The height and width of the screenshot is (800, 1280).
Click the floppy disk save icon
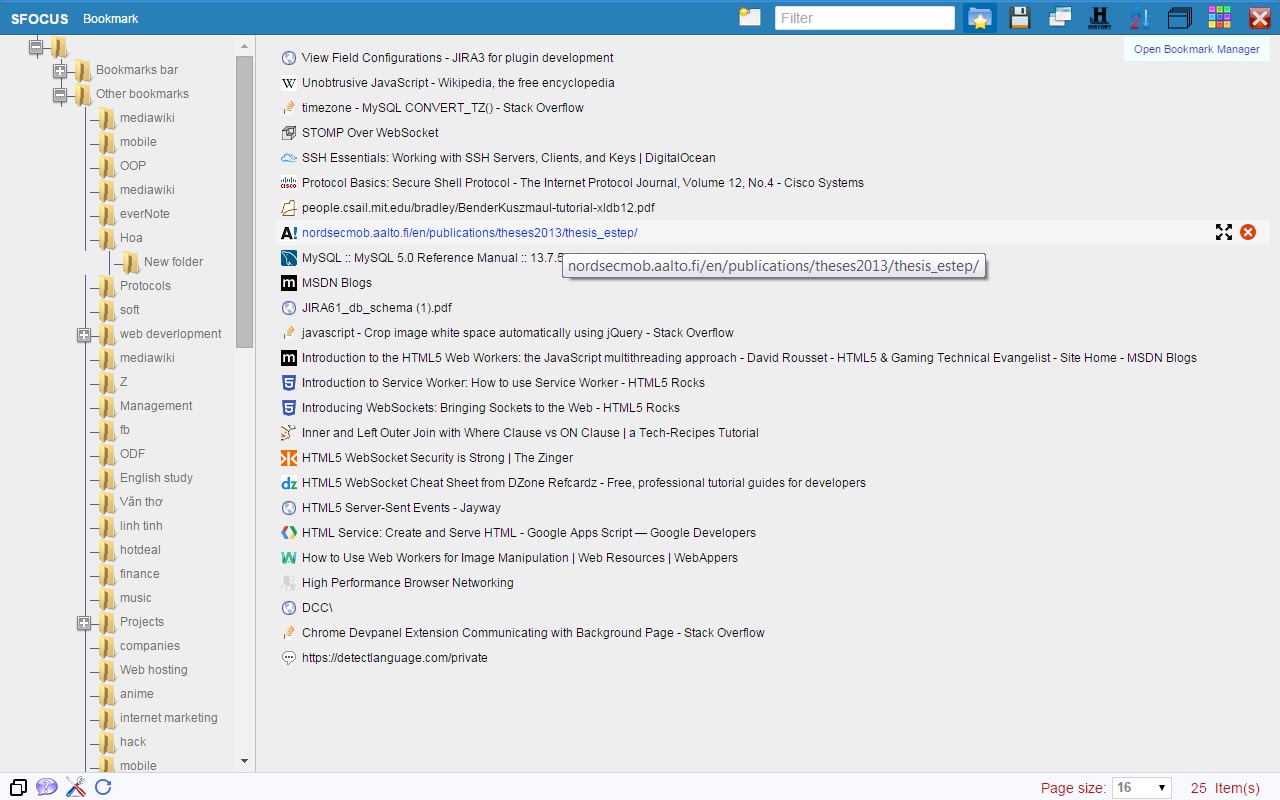coord(1019,18)
